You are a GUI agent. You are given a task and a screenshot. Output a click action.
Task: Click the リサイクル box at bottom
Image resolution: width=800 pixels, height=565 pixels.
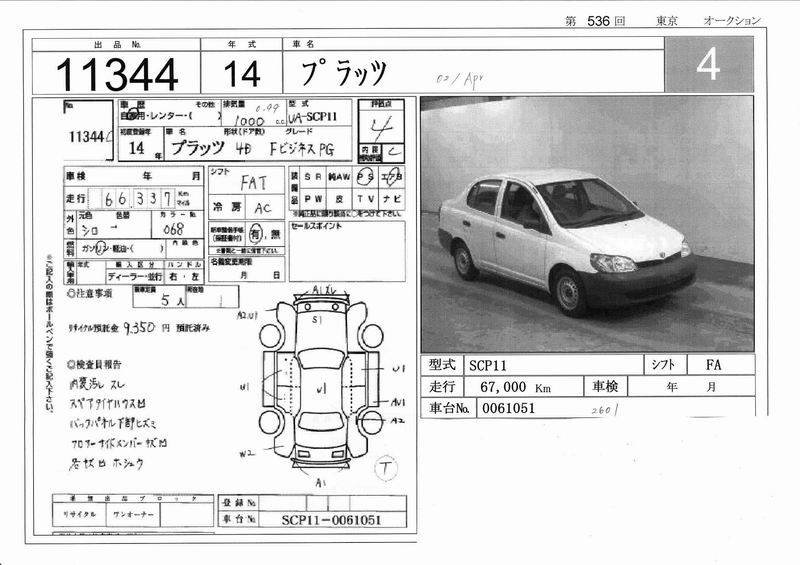point(79,514)
